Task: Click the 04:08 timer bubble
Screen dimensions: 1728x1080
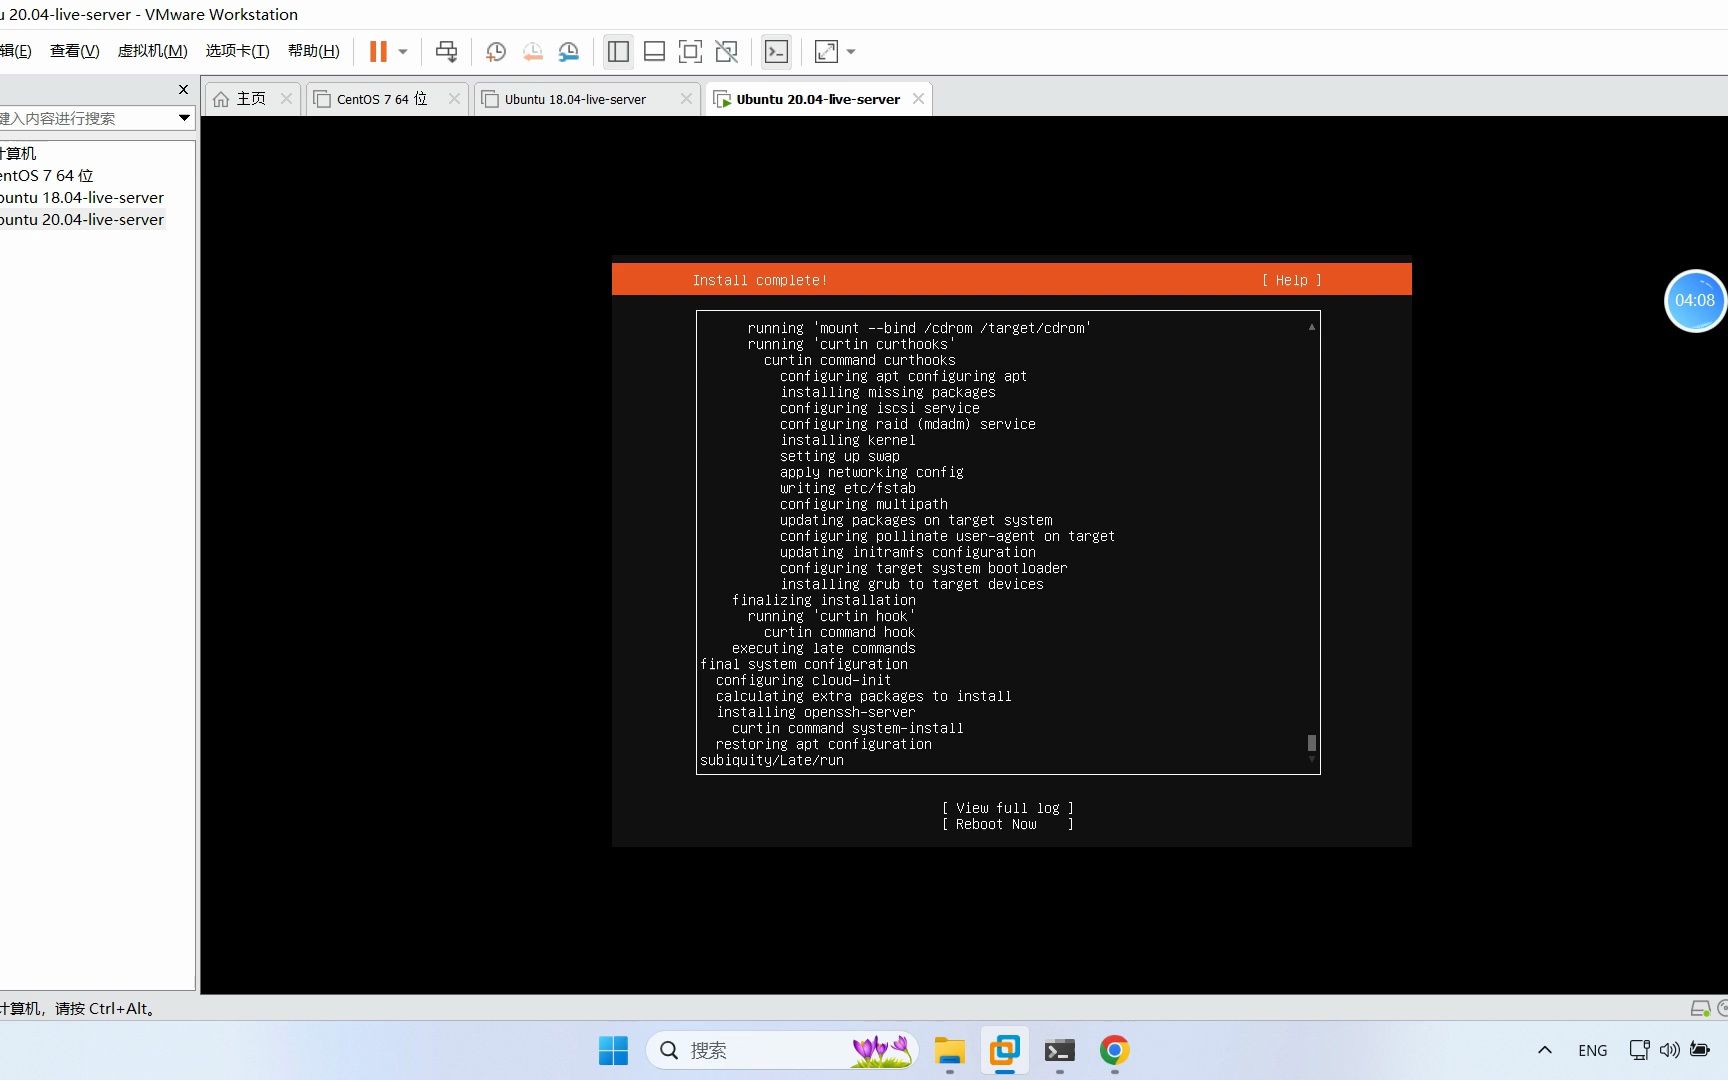Action: click(x=1695, y=300)
